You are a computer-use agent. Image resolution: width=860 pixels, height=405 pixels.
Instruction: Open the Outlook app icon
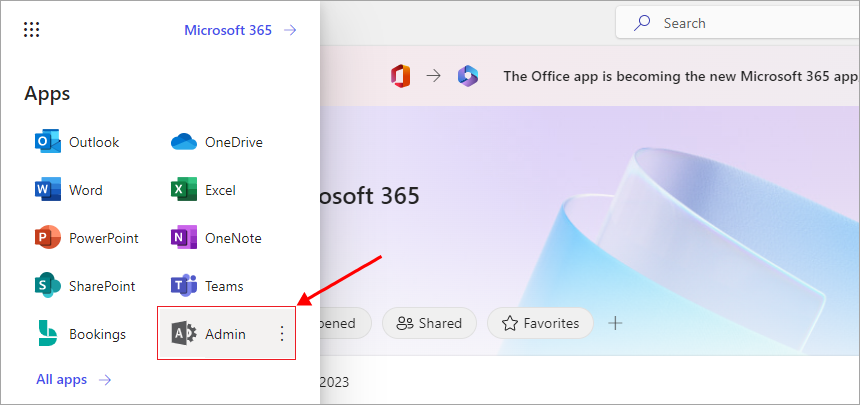pyautogui.click(x=48, y=142)
